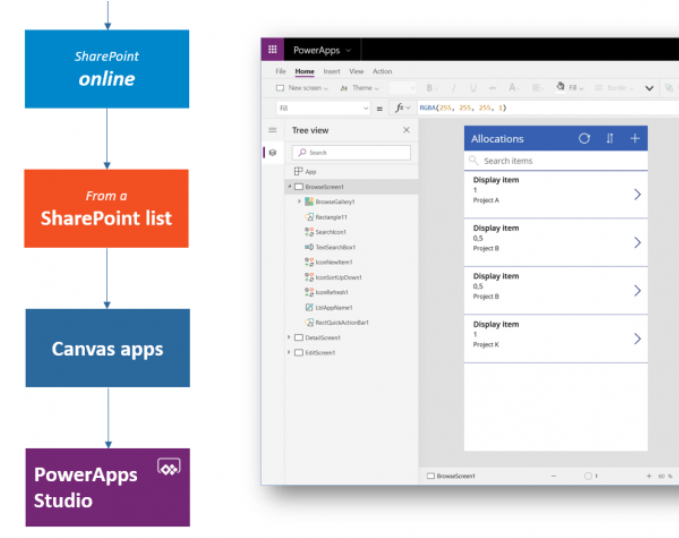Viewport: 679px width, 538px height.
Task: Refresh the Allocations list
Action: click(x=584, y=139)
